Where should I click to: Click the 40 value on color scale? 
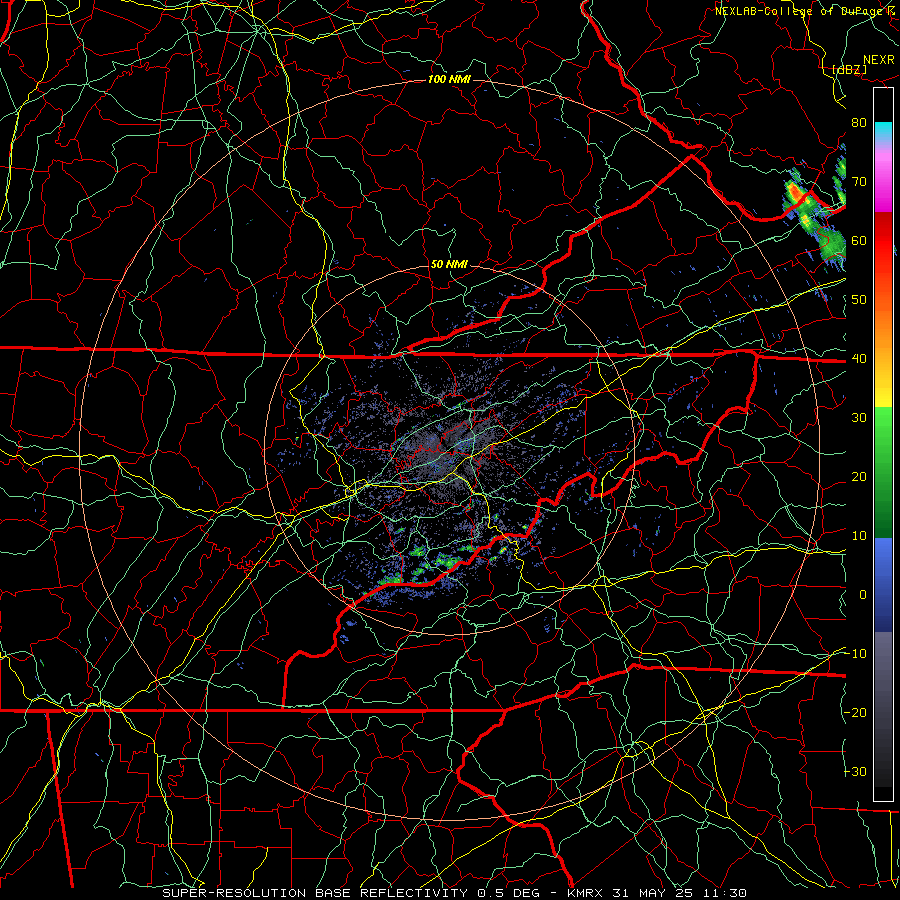click(x=859, y=359)
